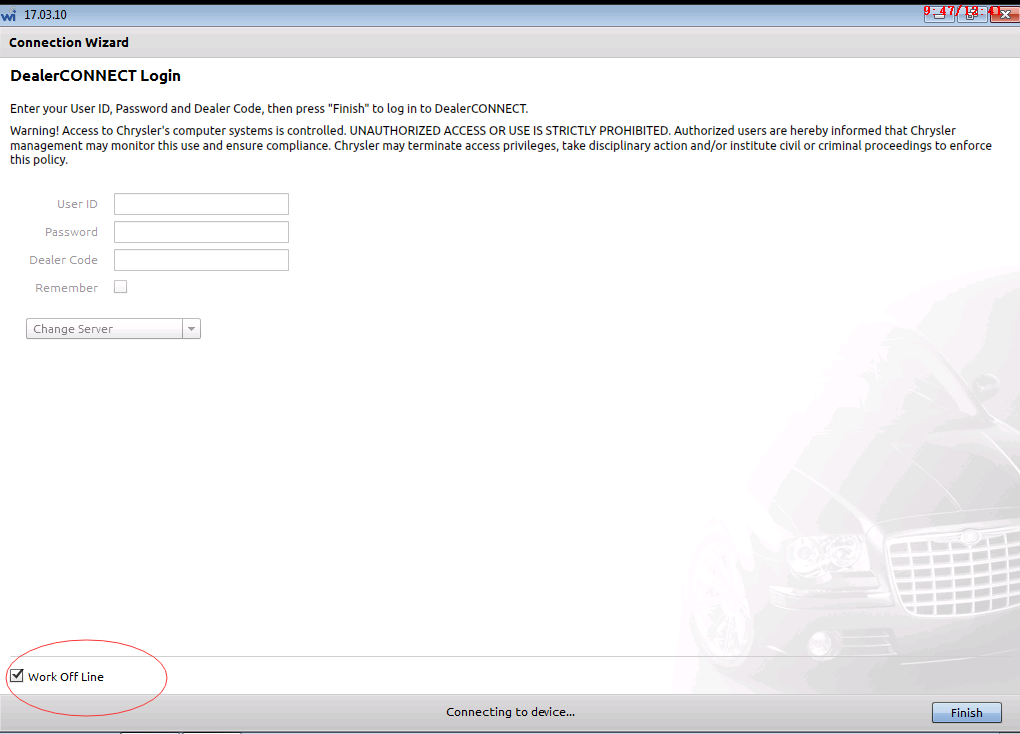Click the 'Work Off Line' label text
The height and width of the screenshot is (734, 1020).
[x=66, y=677]
